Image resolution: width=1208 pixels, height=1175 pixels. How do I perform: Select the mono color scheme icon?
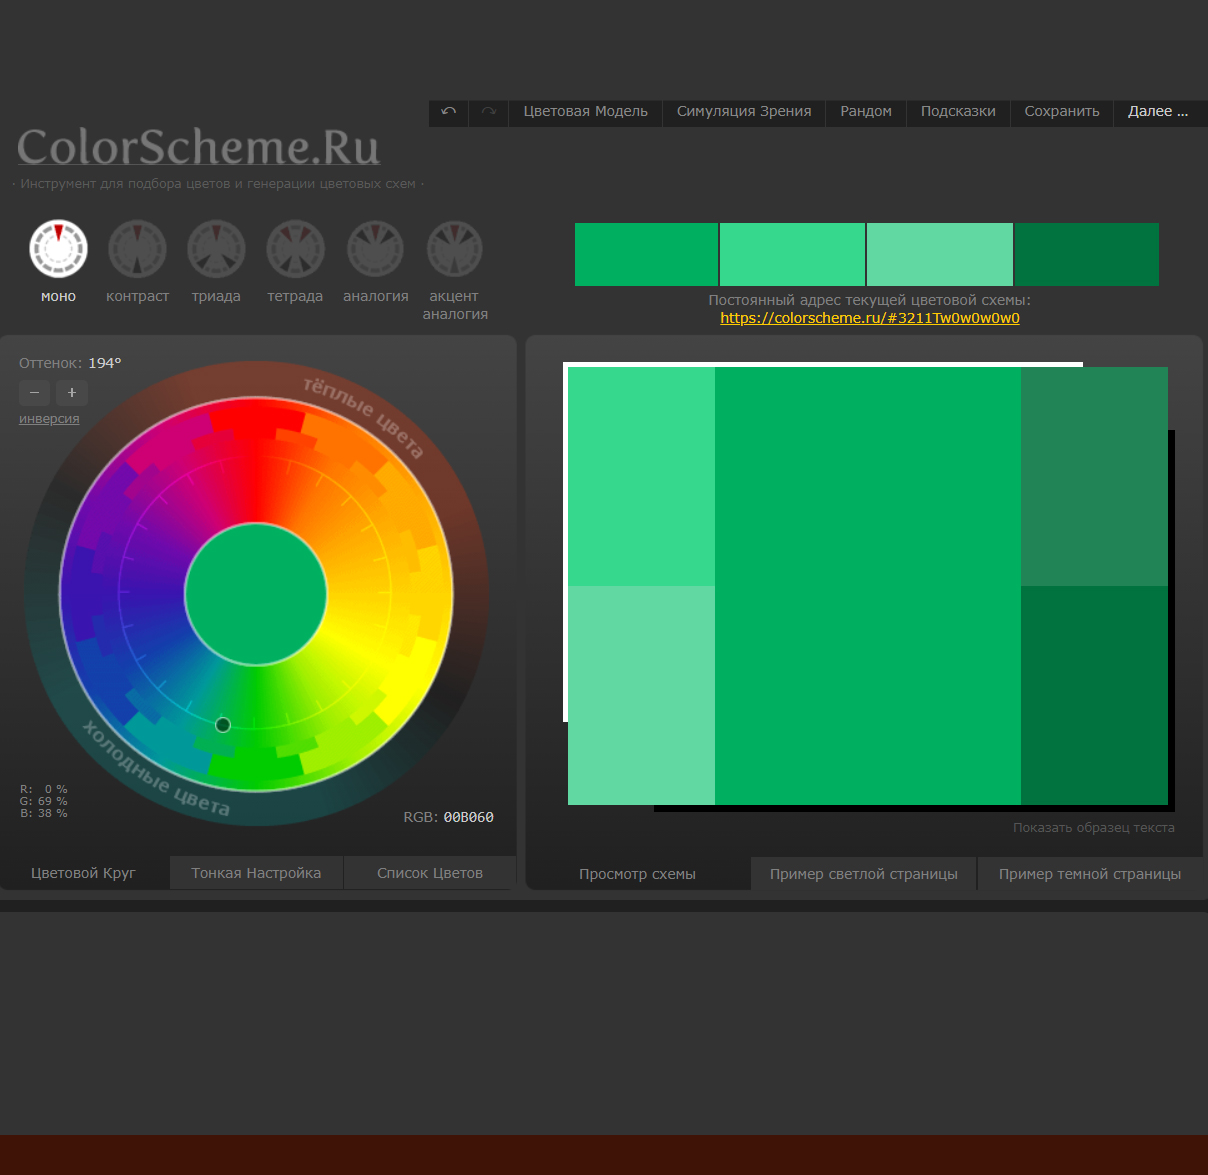[58, 248]
